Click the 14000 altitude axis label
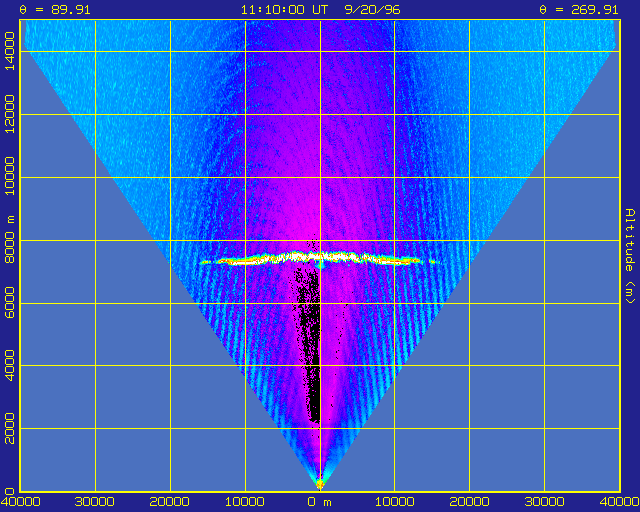This screenshot has height=512, width=640. tap(9, 51)
